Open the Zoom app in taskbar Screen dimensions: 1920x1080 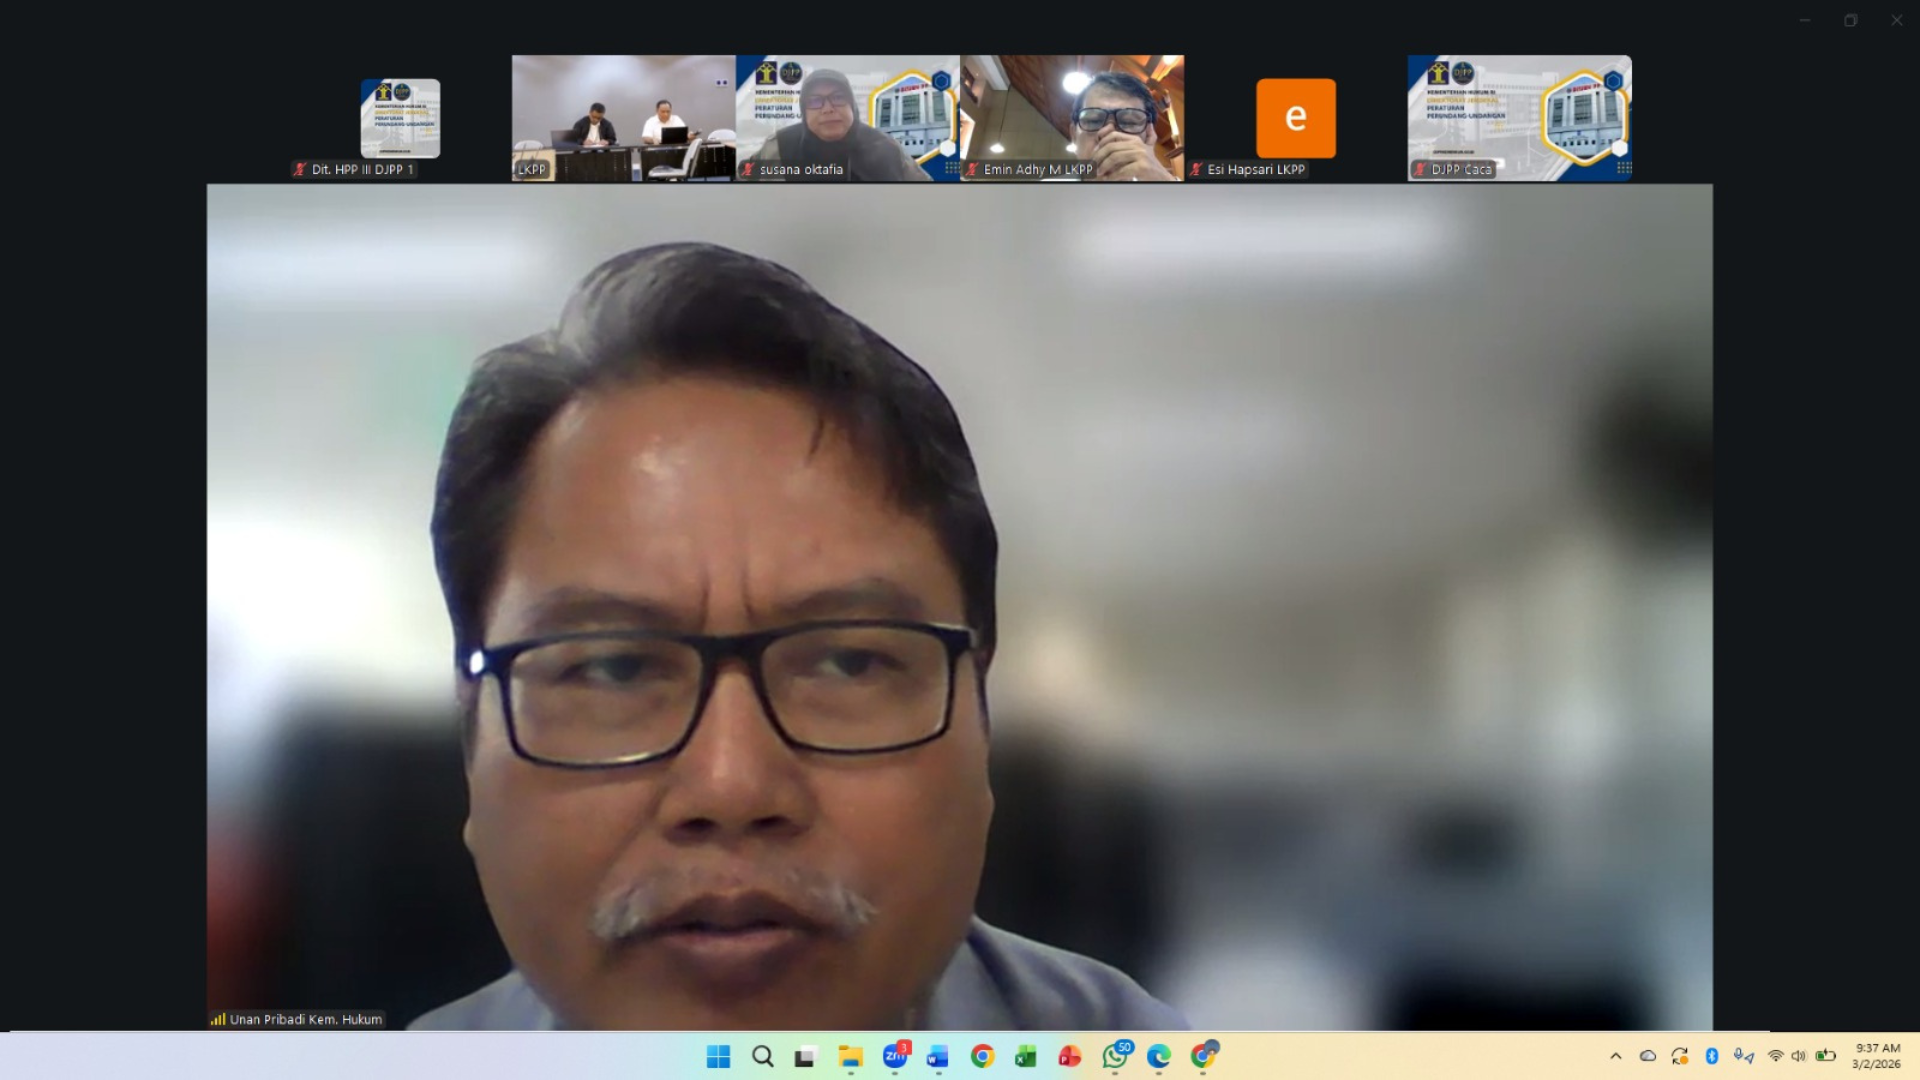[895, 1057]
